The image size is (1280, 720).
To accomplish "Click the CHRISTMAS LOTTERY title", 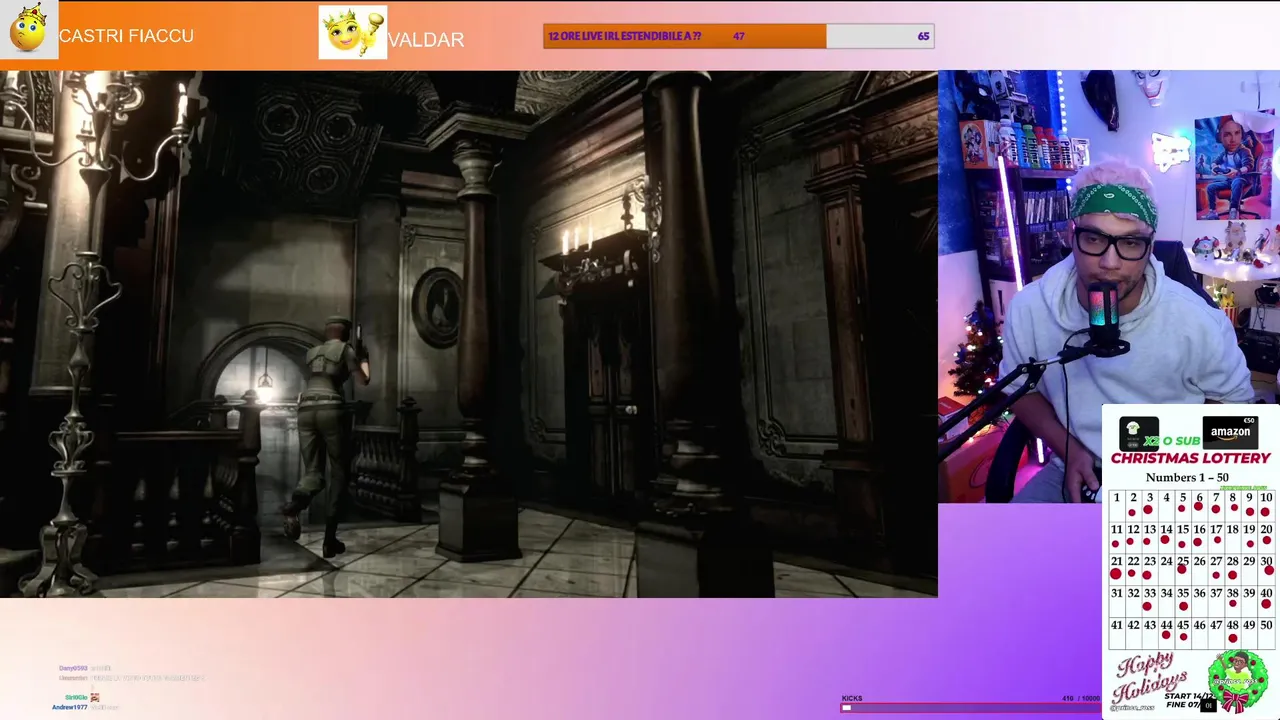I will click(1190, 458).
